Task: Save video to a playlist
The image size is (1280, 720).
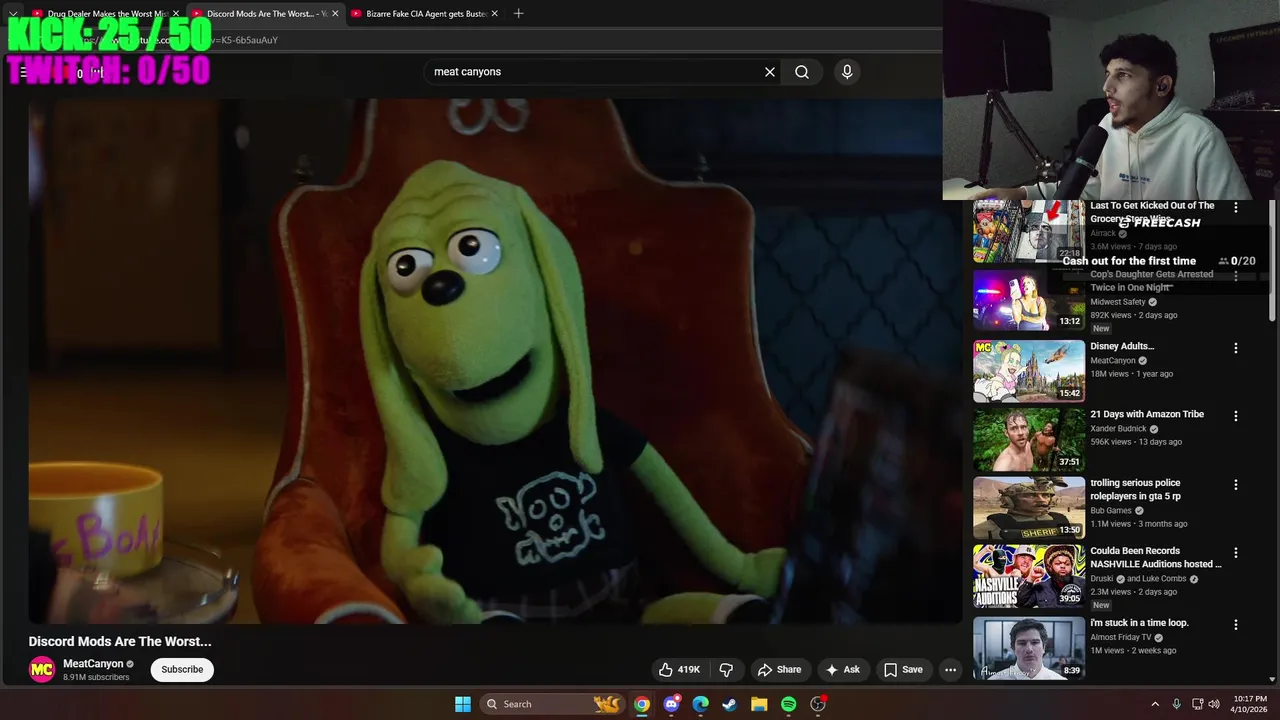Action: tap(903, 670)
